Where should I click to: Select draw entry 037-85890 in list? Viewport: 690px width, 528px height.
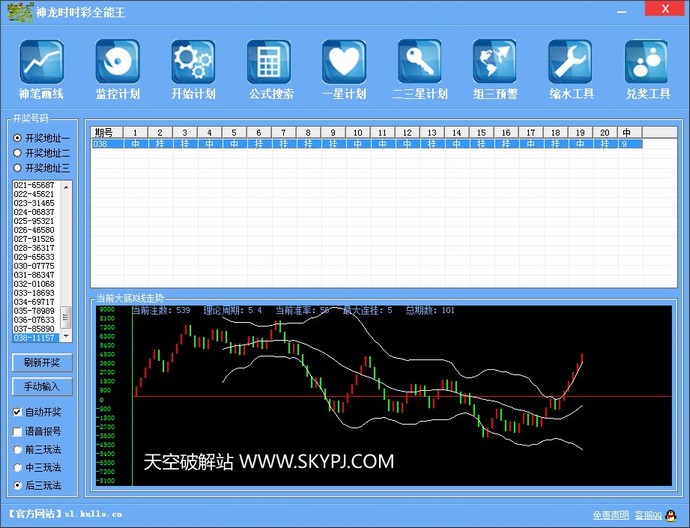(x=35, y=329)
